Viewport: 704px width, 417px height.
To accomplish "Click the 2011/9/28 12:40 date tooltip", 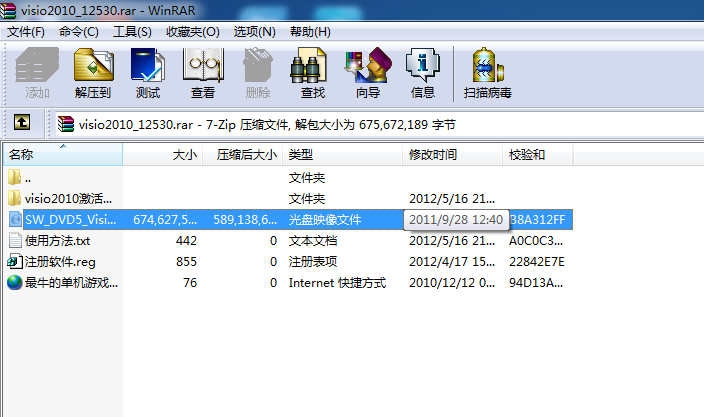I will point(456,219).
